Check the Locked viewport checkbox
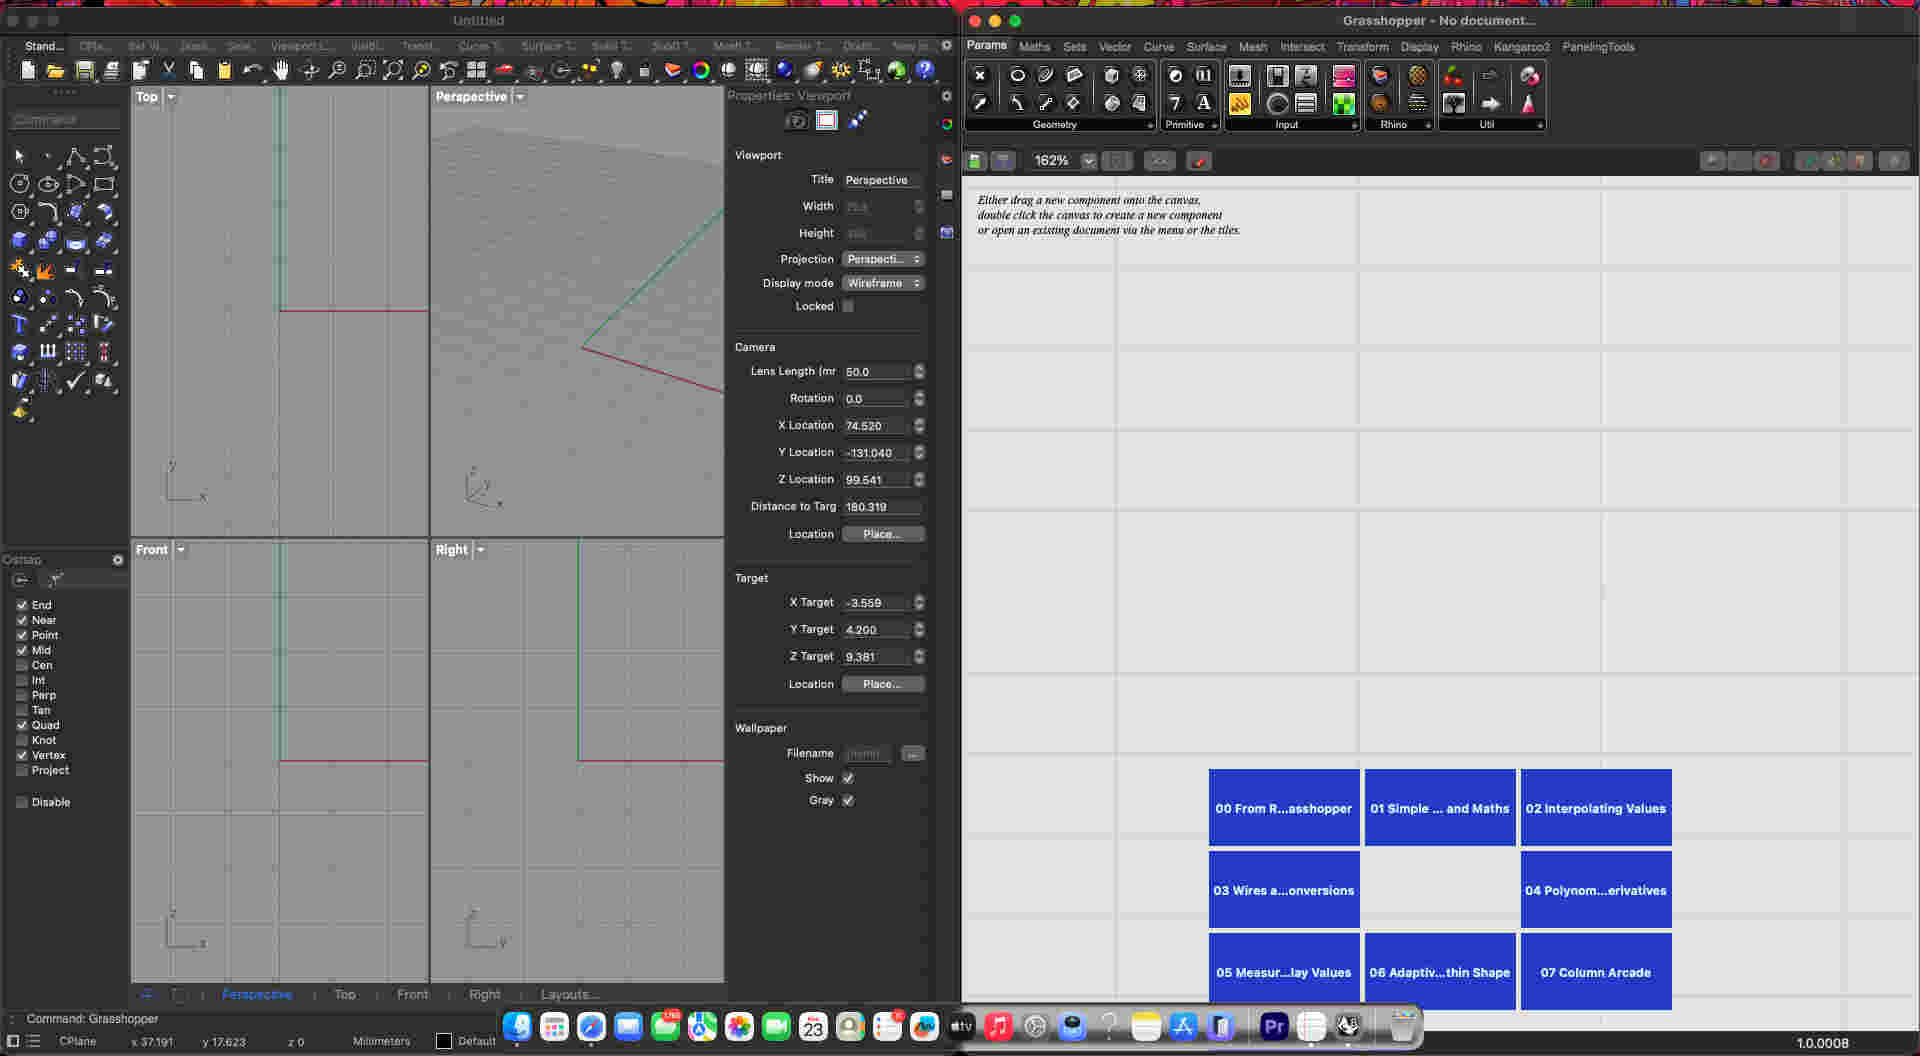 coord(848,307)
